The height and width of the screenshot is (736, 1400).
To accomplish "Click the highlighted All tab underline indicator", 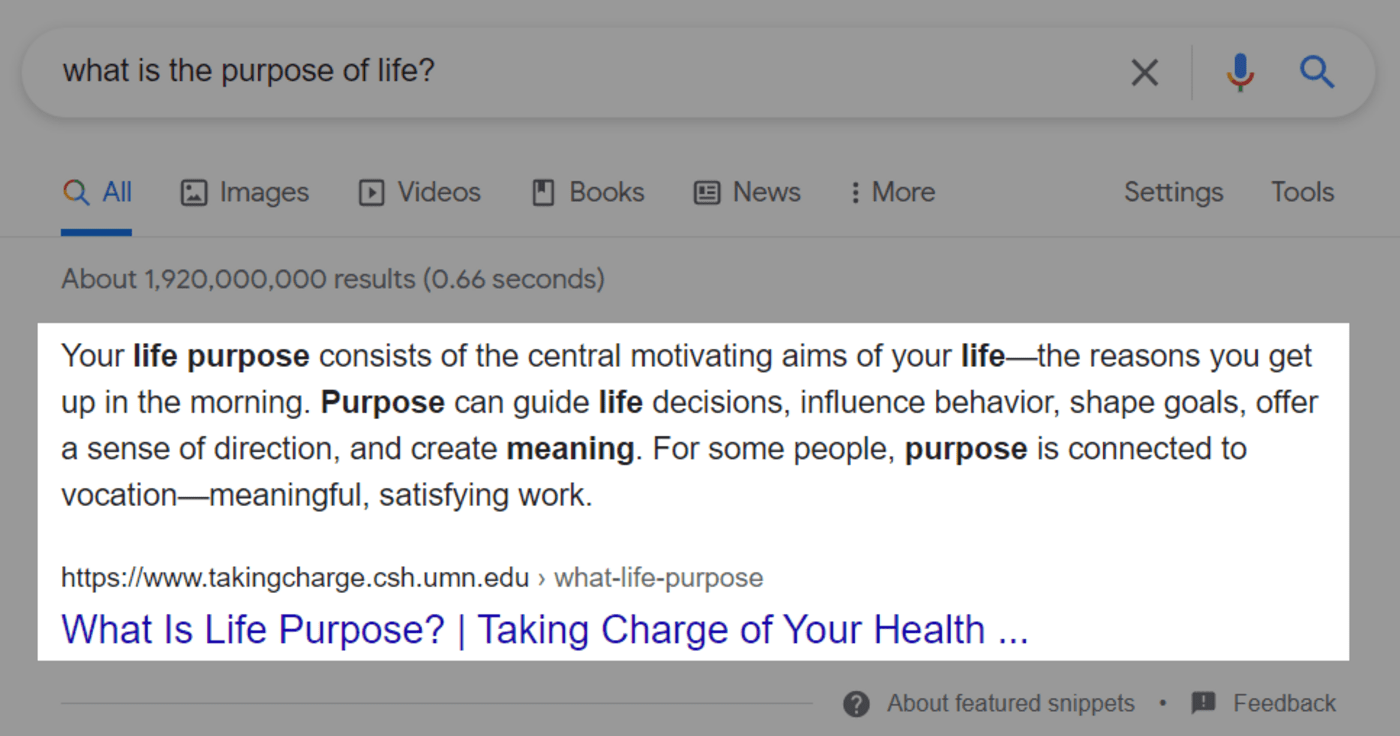I will pyautogui.click(x=96, y=233).
